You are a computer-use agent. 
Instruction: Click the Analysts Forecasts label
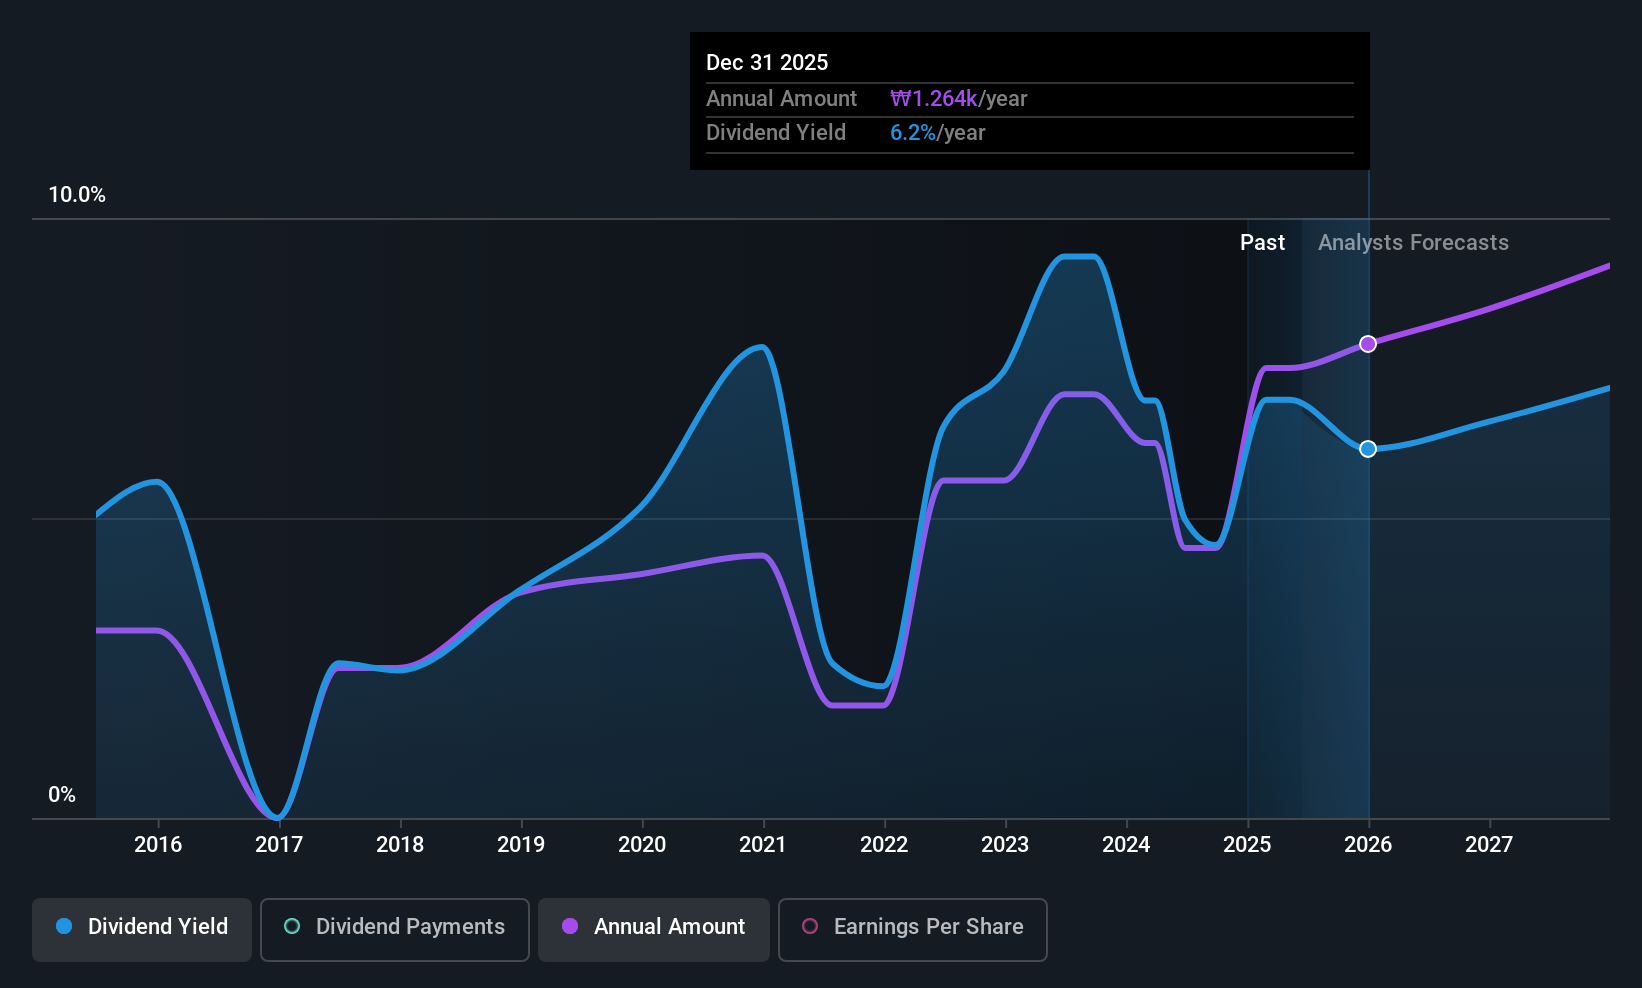(1413, 243)
